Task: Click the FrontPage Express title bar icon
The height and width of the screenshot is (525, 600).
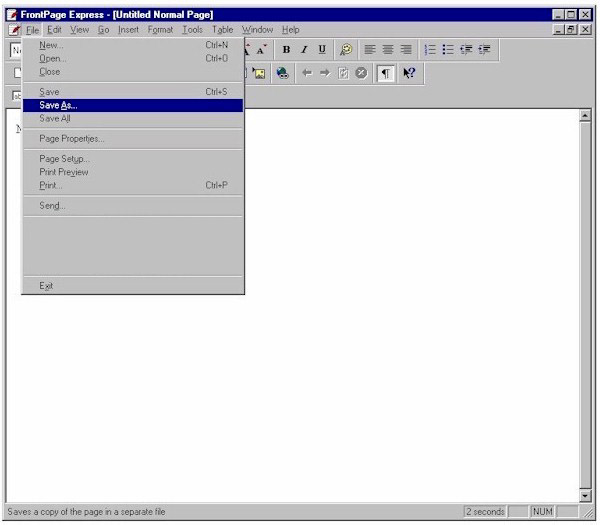Action: click(x=12, y=15)
